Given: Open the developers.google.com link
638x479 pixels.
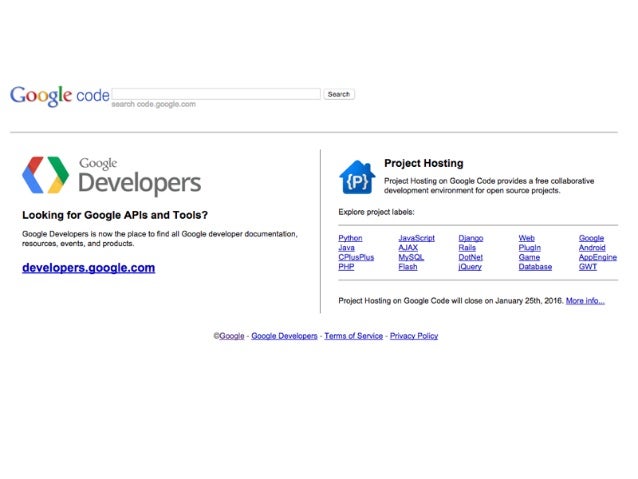Looking at the screenshot, I should (x=89, y=268).
